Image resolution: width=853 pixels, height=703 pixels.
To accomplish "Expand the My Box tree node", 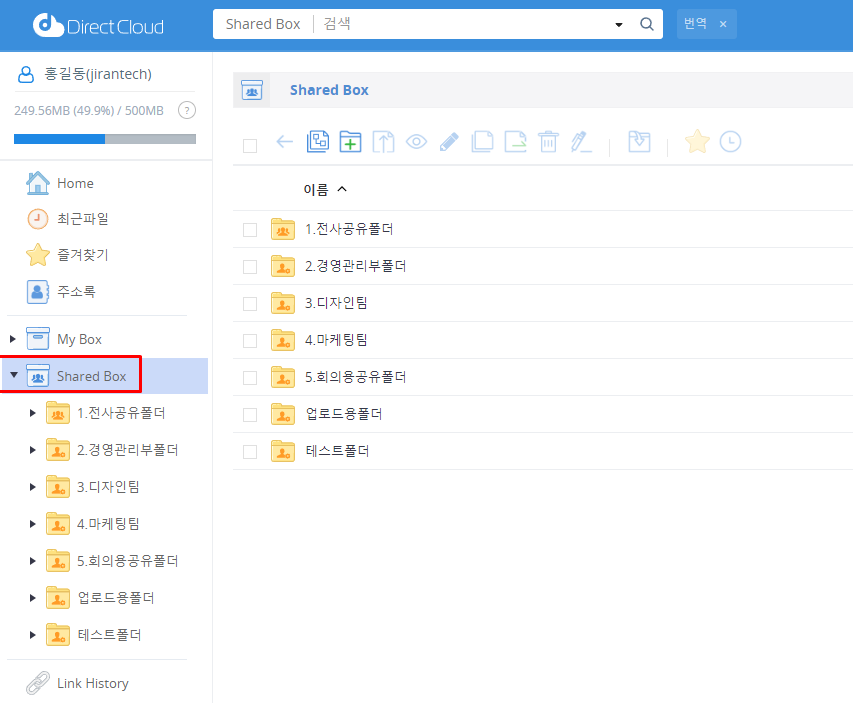I will click(x=13, y=339).
